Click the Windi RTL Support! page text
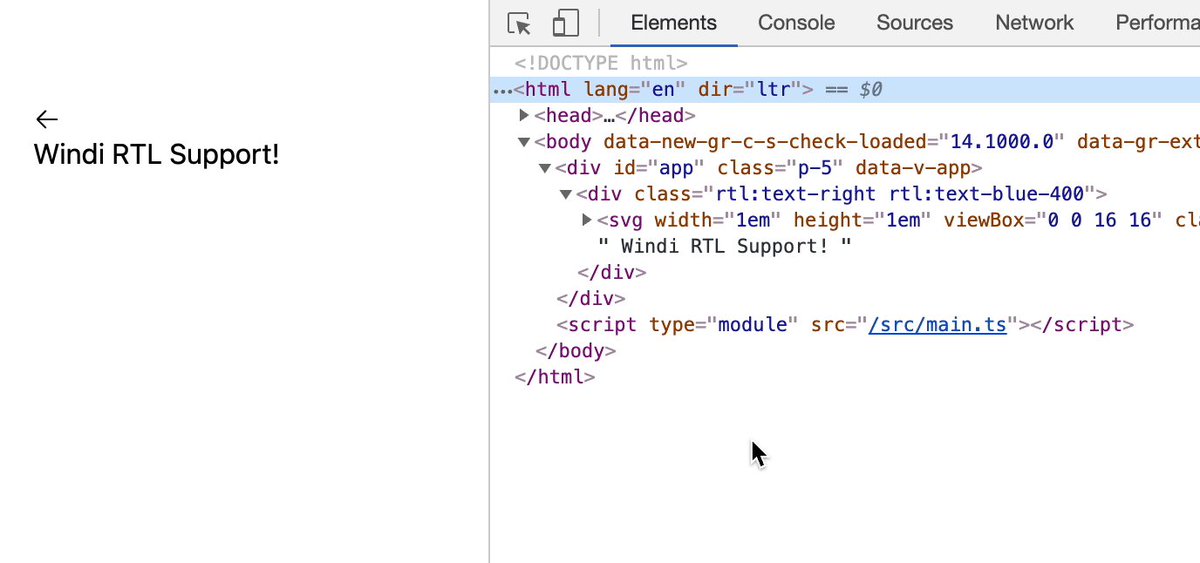Screen dimensions: 1200x563 [157, 155]
